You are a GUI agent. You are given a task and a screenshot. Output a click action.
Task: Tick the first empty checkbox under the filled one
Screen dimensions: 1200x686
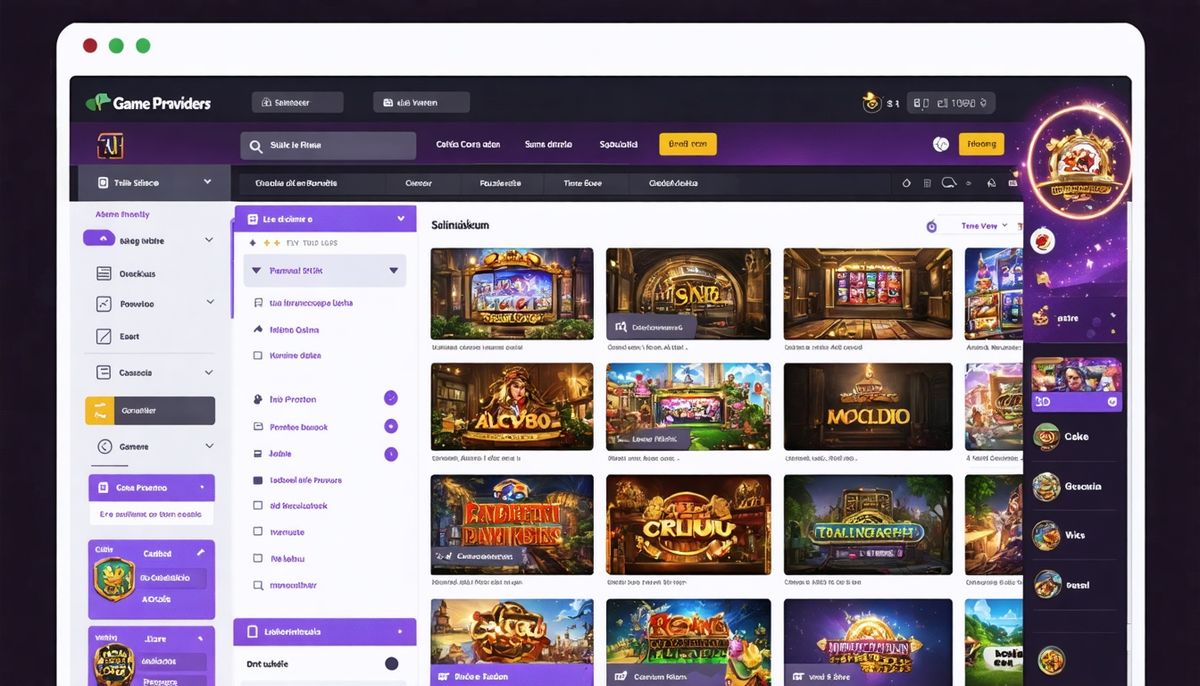(x=258, y=506)
